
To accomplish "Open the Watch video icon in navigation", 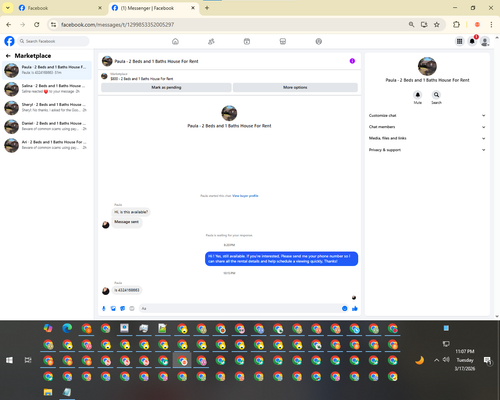I will pos(247,41).
